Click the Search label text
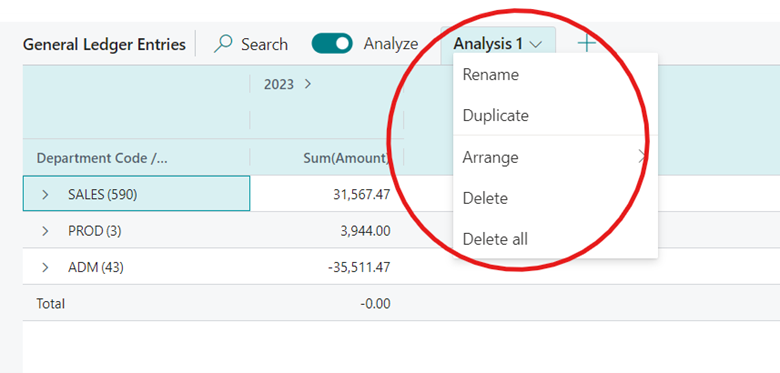Image resolution: width=780 pixels, height=373 pixels. click(264, 44)
